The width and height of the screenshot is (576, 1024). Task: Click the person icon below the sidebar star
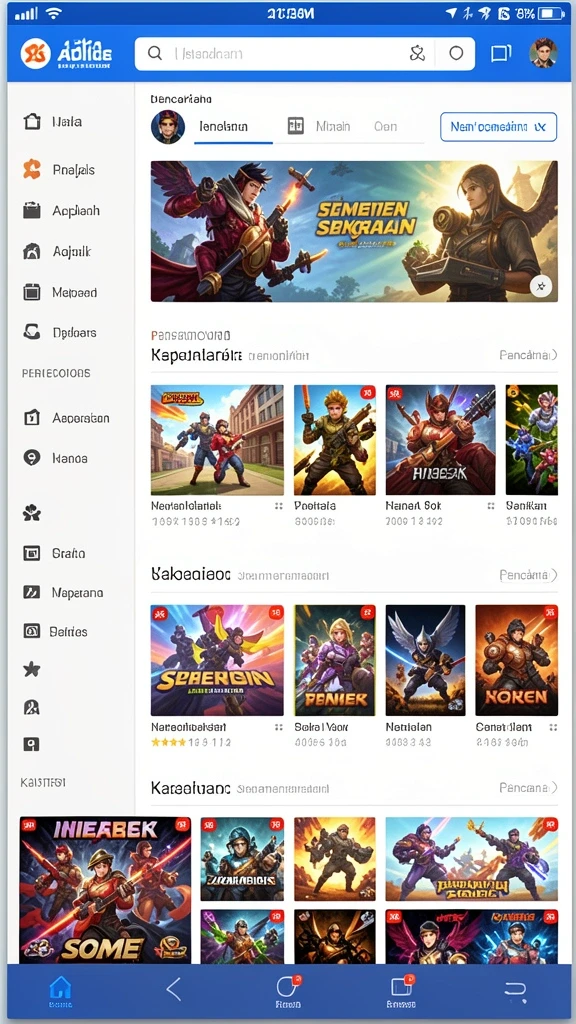click(31, 707)
